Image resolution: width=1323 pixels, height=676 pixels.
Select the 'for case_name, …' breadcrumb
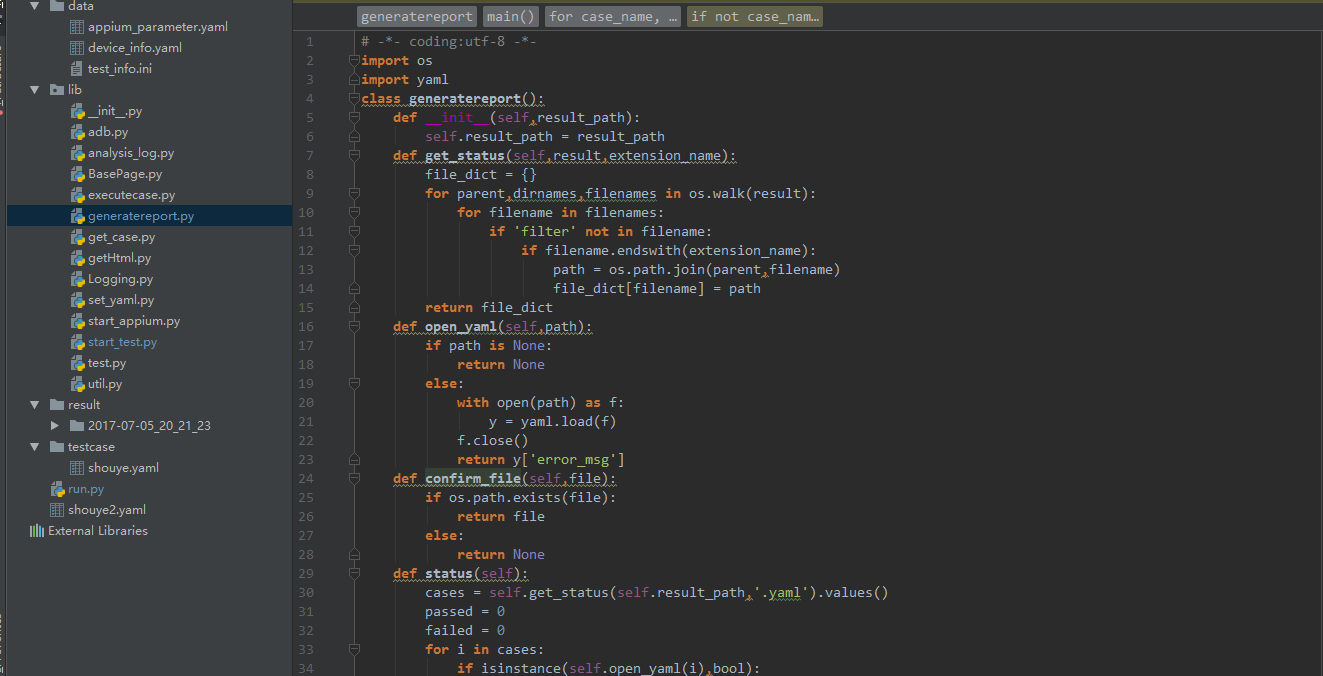(613, 17)
